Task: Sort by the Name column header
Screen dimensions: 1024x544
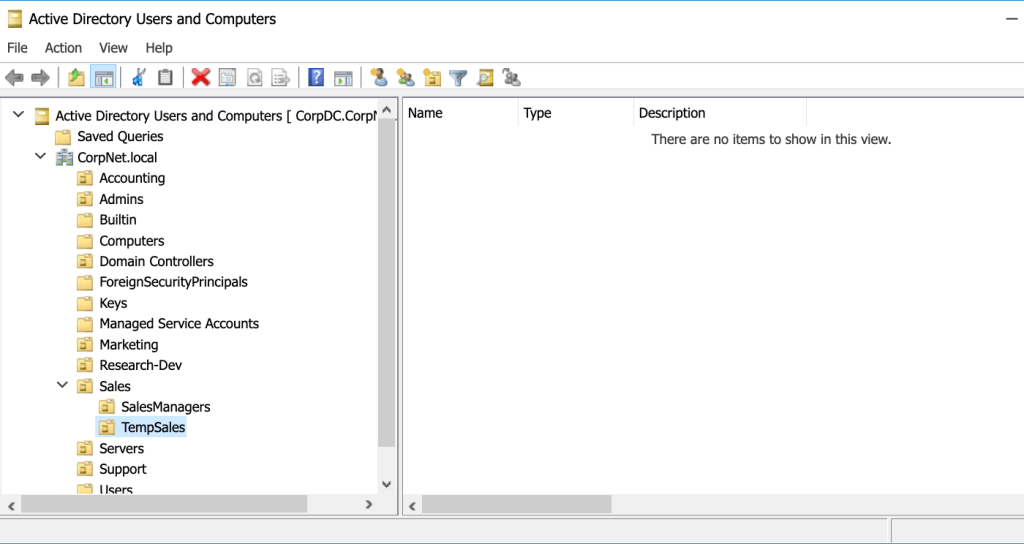Action: click(x=460, y=113)
